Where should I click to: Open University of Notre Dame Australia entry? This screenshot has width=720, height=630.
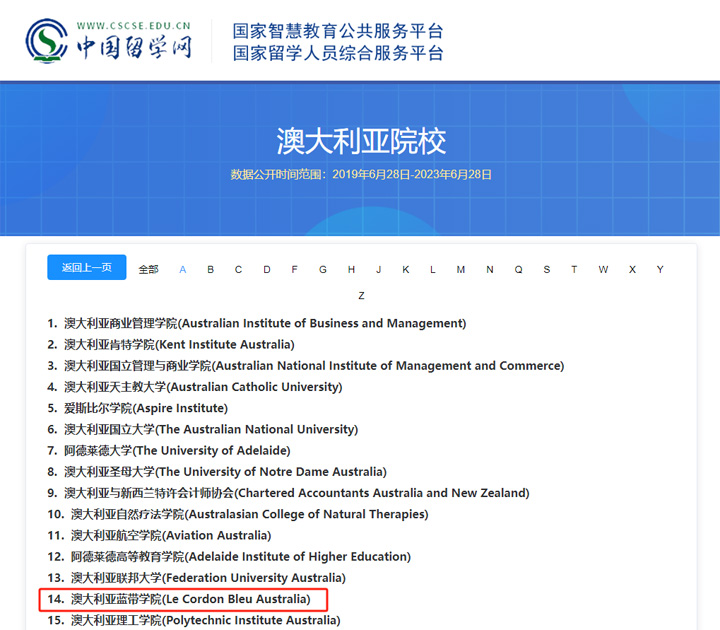pyautogui.click(x=217, y=472)
